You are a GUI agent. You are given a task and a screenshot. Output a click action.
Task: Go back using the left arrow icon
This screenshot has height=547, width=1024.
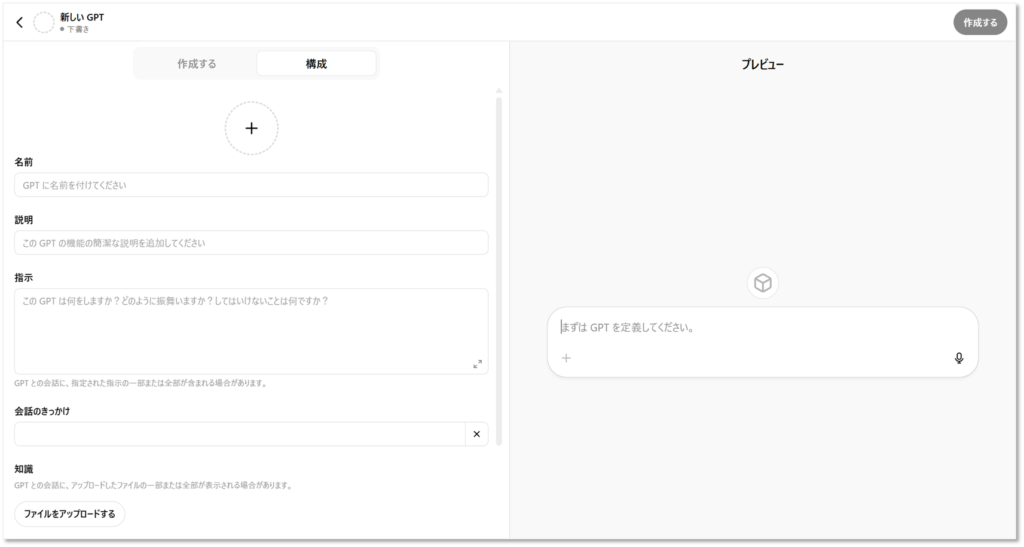pyautogui.click(x=20, y=22)
